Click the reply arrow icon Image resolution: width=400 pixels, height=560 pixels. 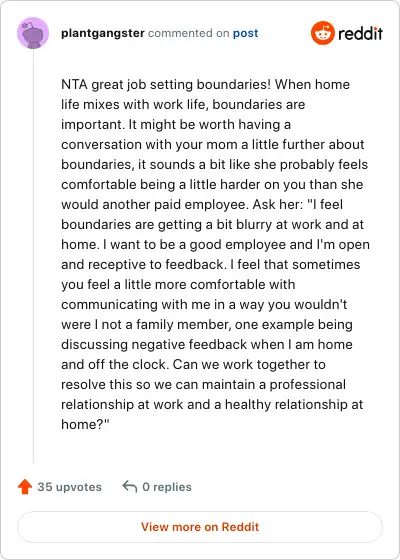click(130, 486)
